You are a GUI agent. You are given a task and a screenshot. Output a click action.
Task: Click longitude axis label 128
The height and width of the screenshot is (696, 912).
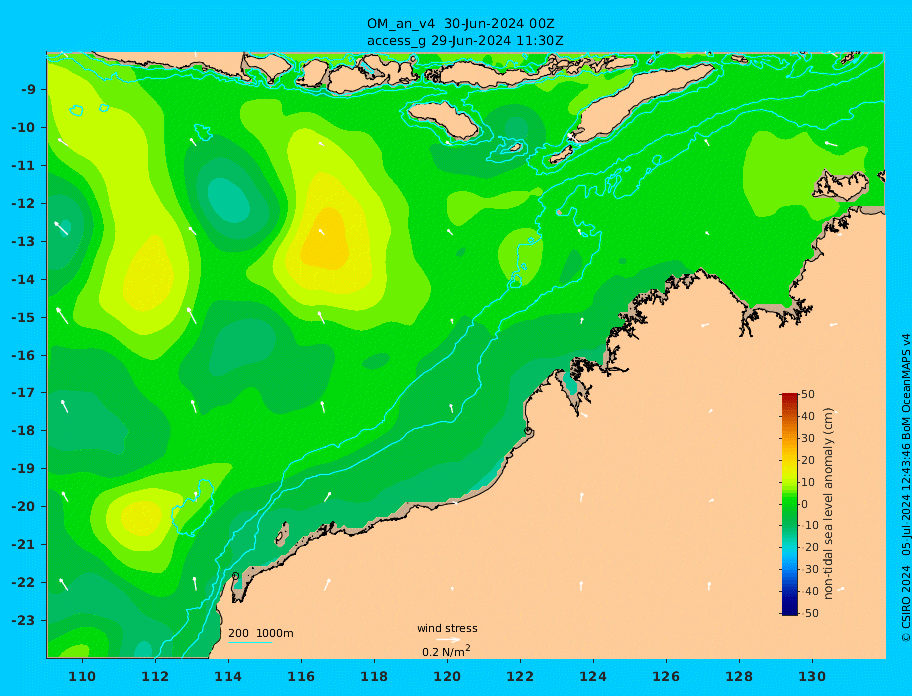coord(739,677)
